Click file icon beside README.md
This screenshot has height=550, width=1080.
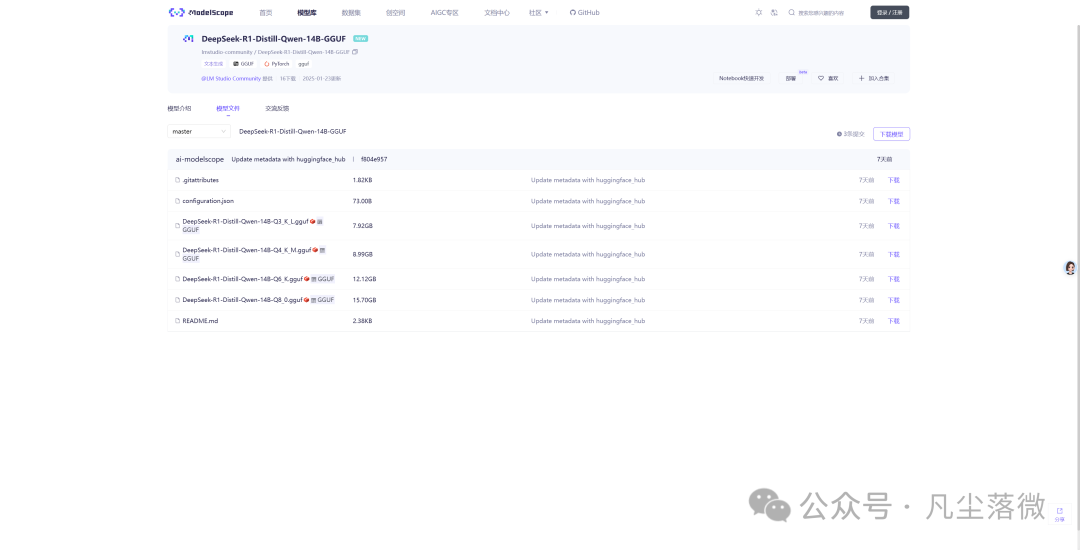click(x=177, y=321)
